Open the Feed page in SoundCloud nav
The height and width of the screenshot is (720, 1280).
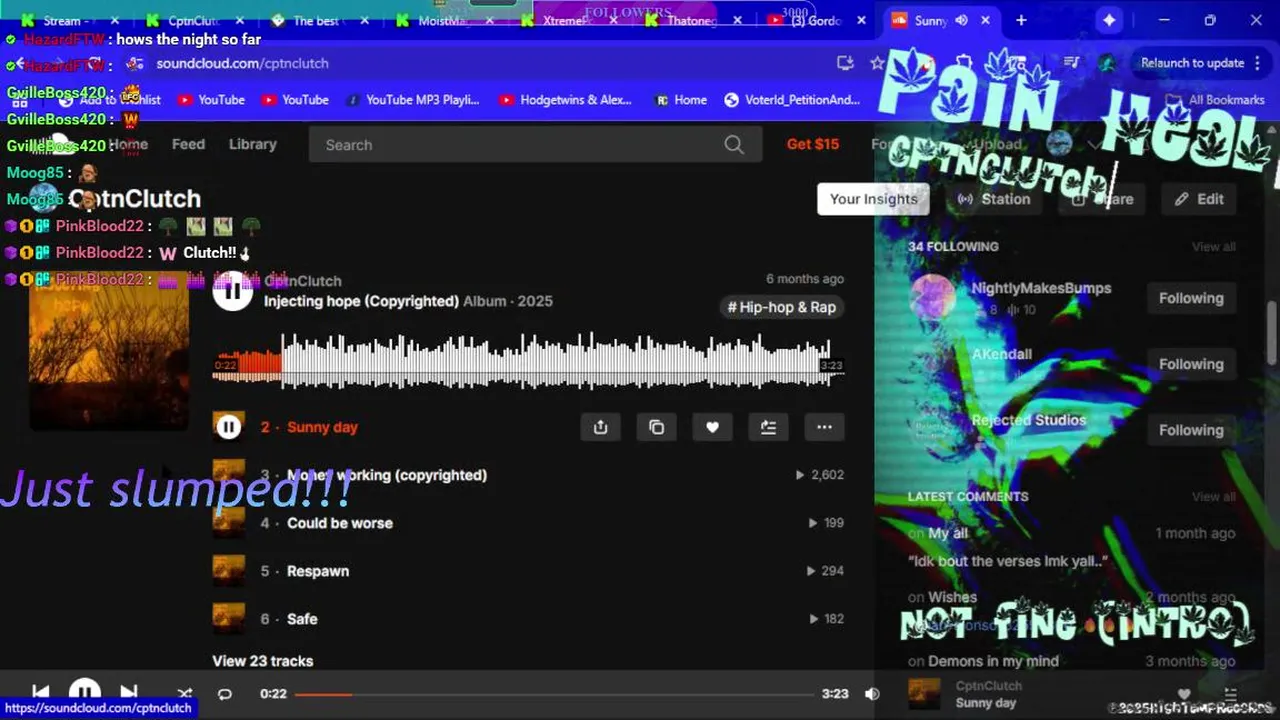(188, 144)
